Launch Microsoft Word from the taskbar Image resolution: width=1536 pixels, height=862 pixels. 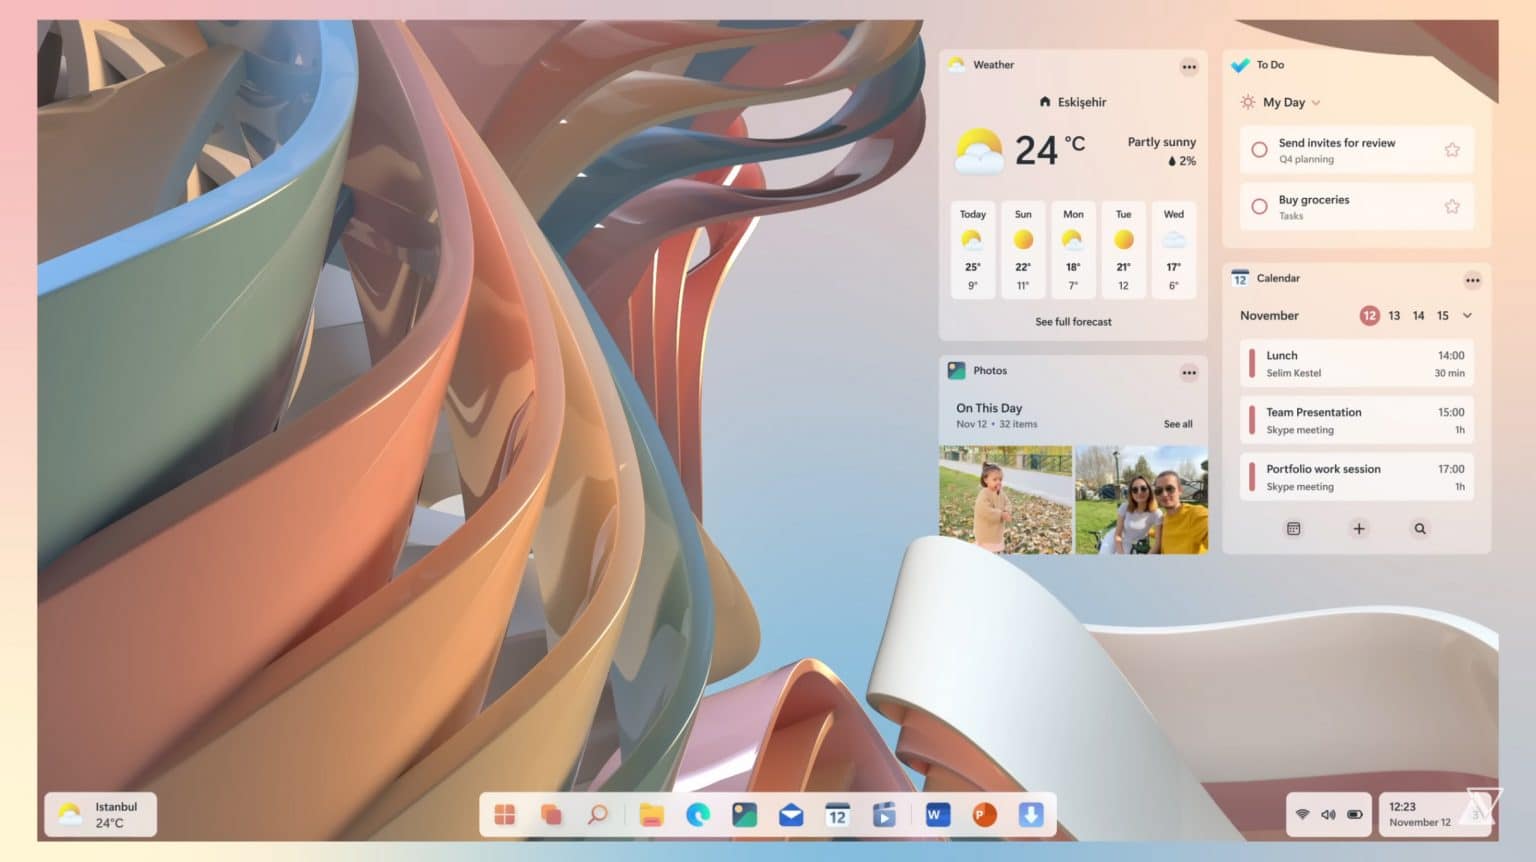click(x=937, y=815)
